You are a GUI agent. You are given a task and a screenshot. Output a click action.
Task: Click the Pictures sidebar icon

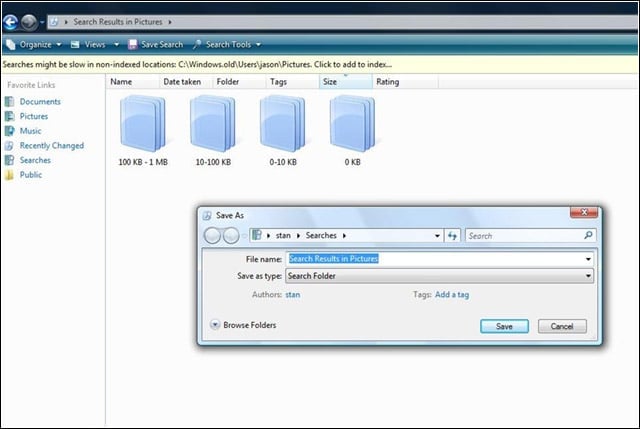point(9,116)
